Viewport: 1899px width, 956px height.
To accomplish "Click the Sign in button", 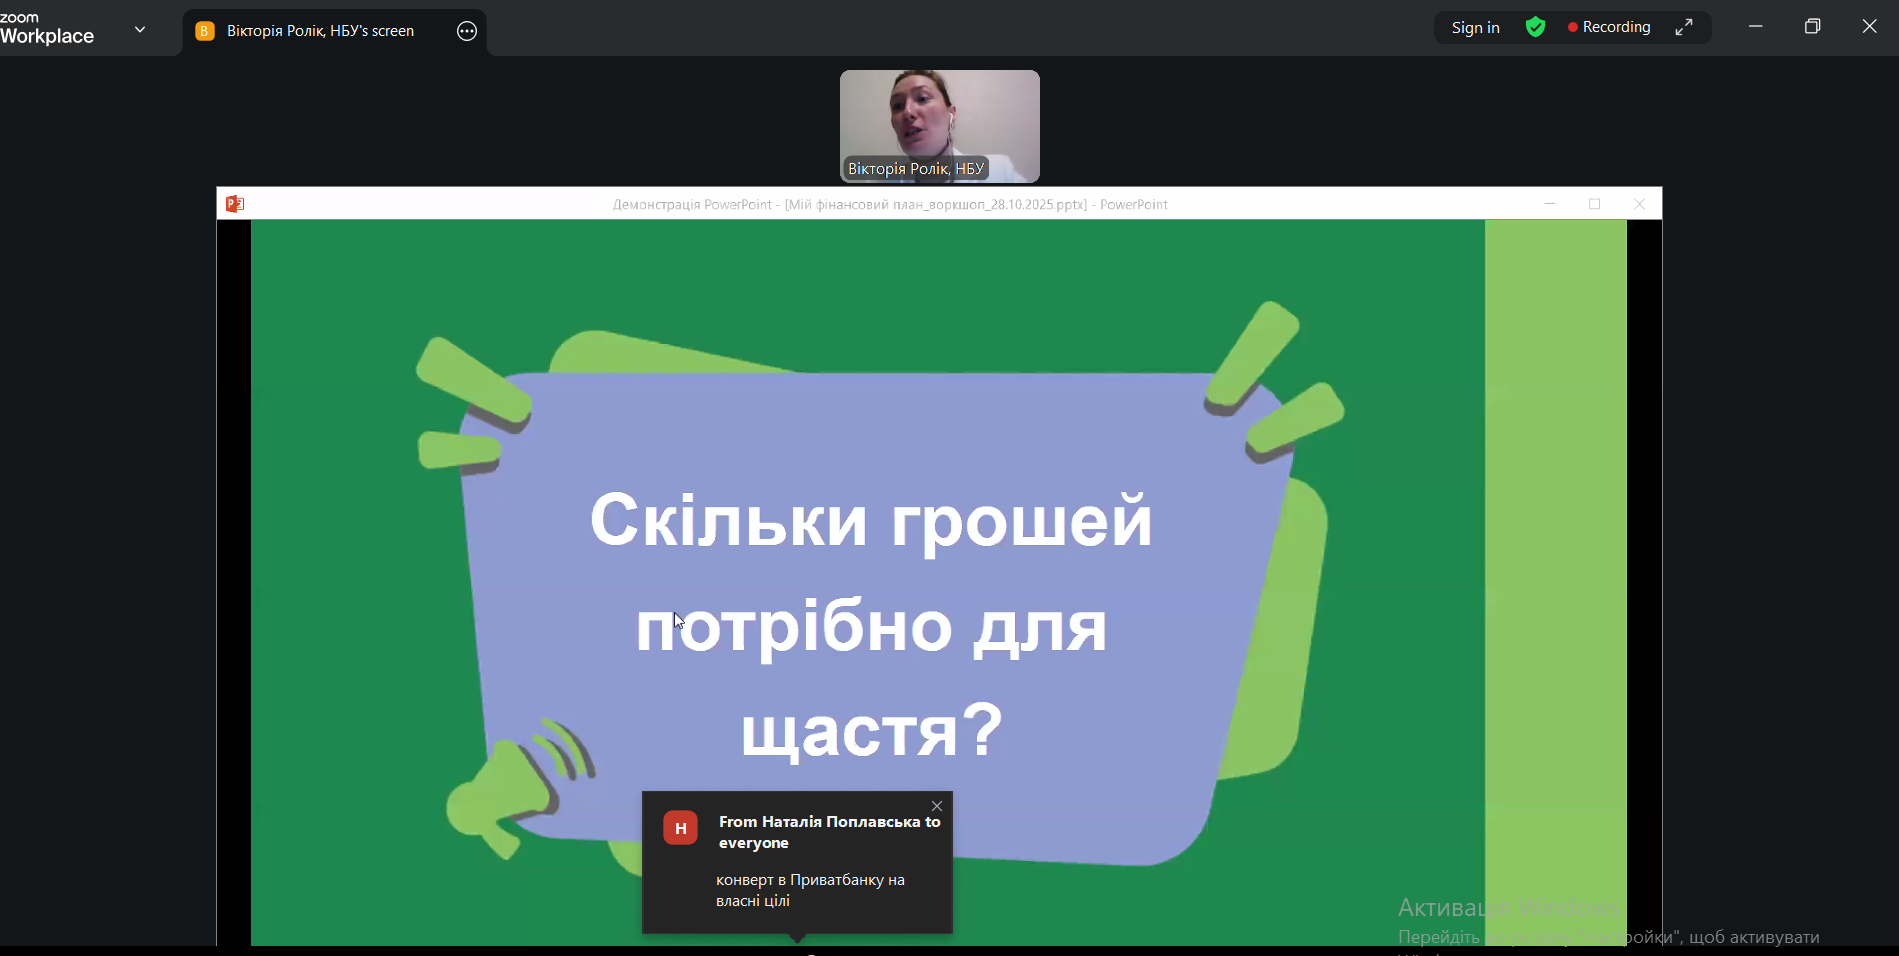I will 1475,28.
